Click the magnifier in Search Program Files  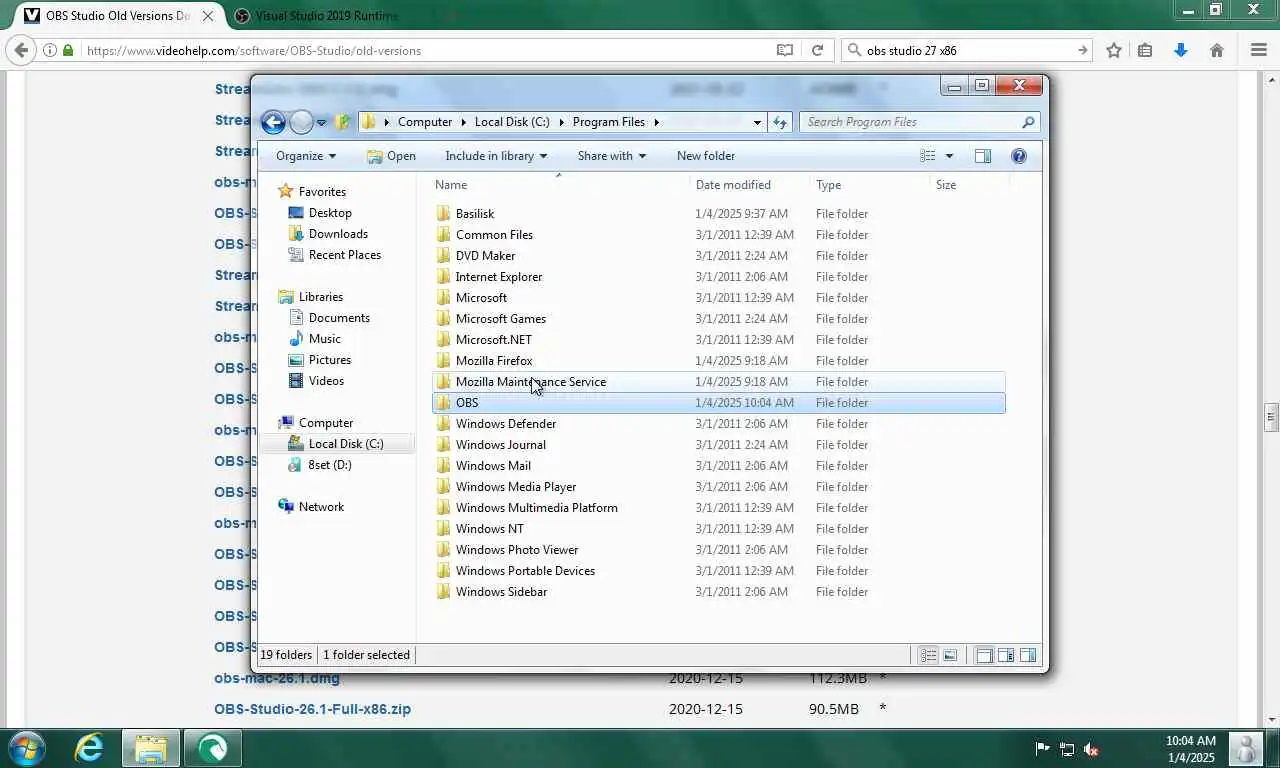tap(1028, 122)
